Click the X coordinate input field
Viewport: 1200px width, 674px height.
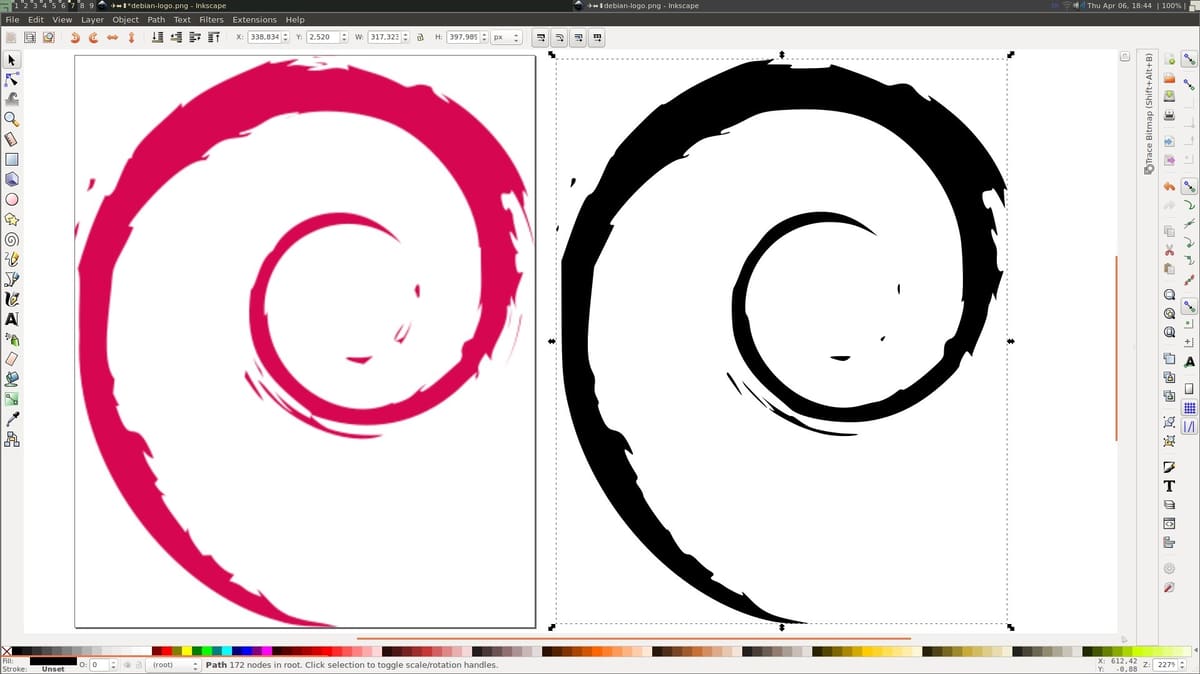point(264,37)
